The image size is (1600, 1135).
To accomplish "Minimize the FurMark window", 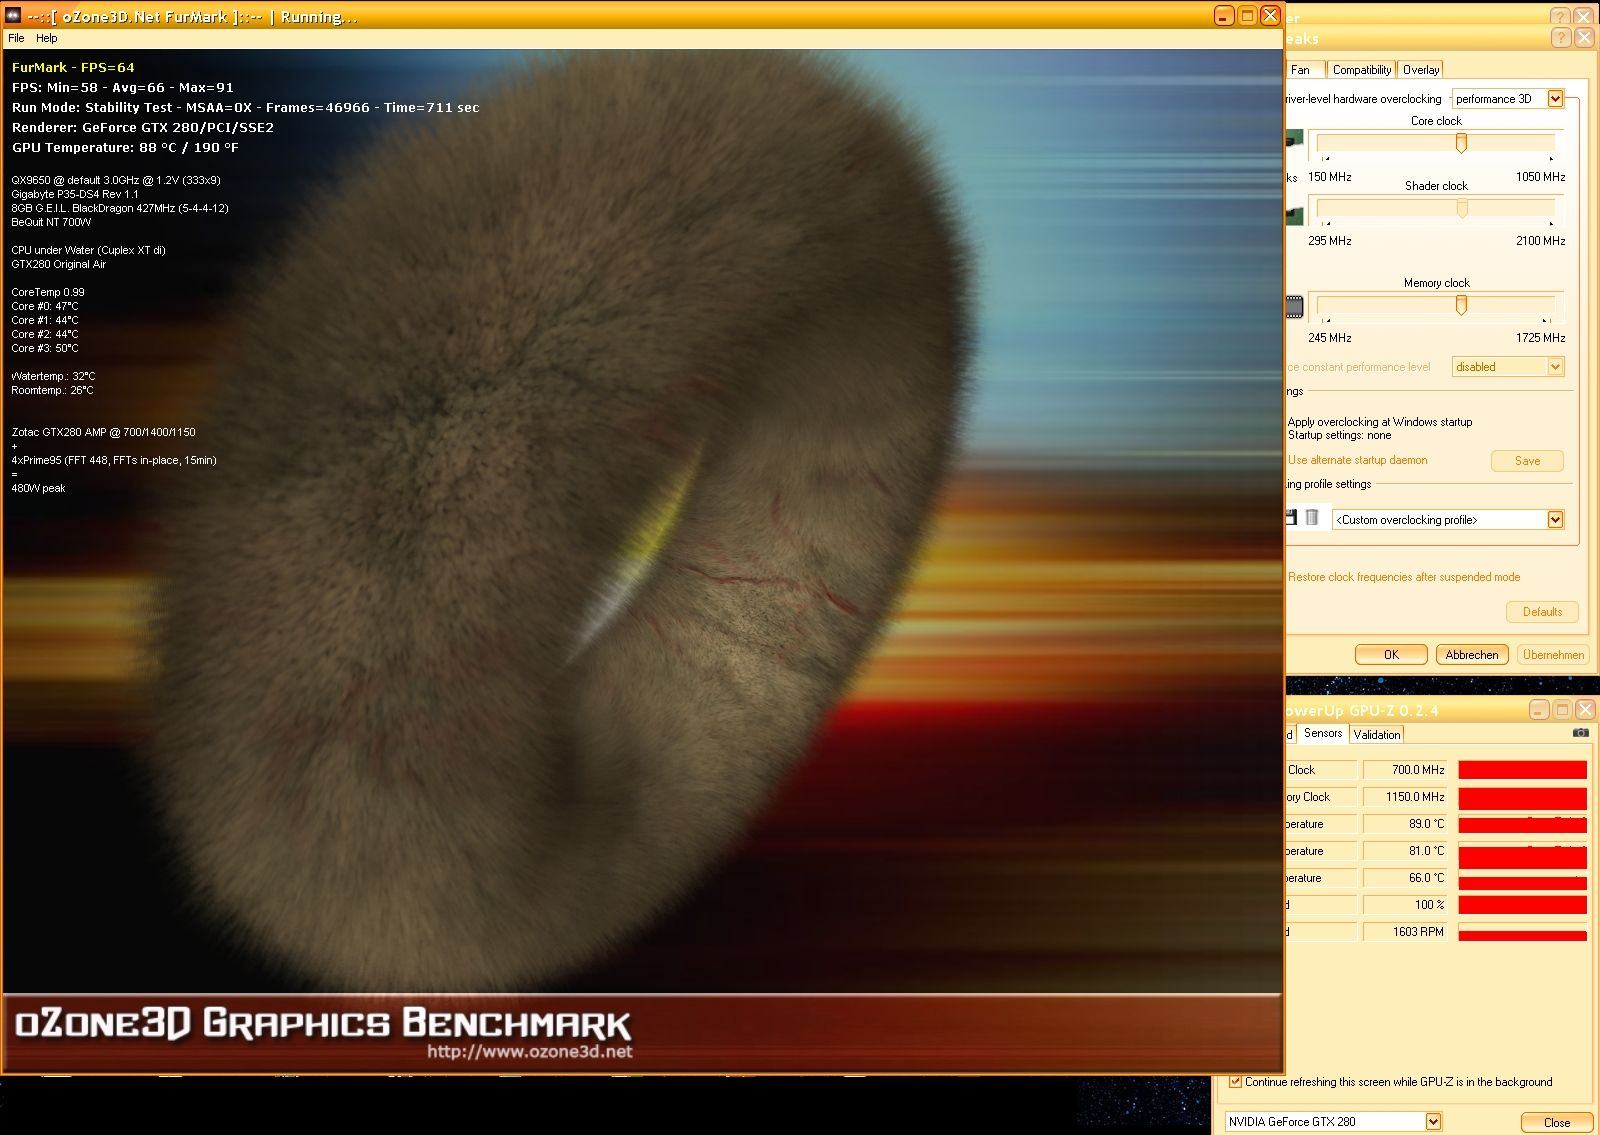I will pyautogui.click(x=1225, y=16).
